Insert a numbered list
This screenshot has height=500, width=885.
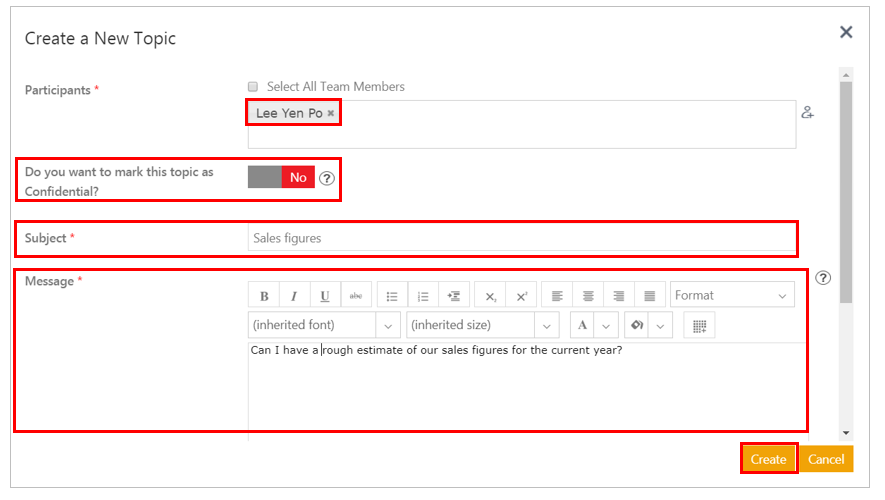click(423, 296)
